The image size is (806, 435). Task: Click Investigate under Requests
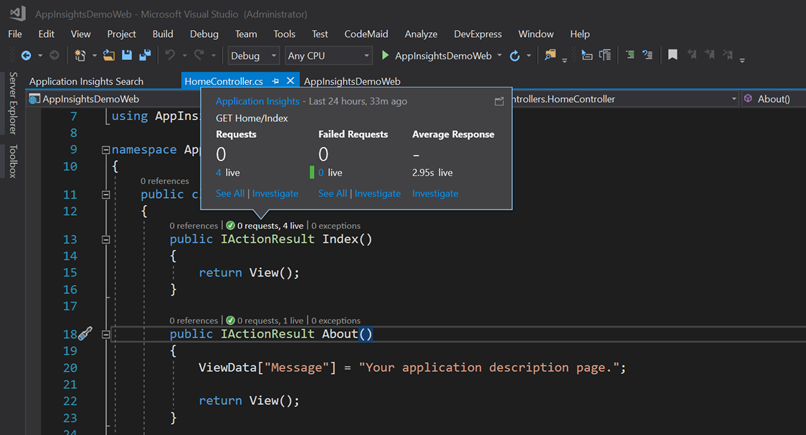tap(275, 193)
